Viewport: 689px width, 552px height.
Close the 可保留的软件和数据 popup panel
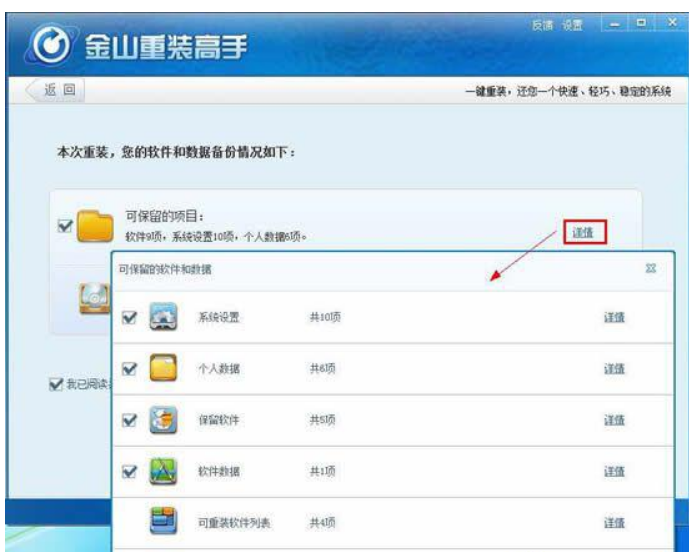coord(651,269)
